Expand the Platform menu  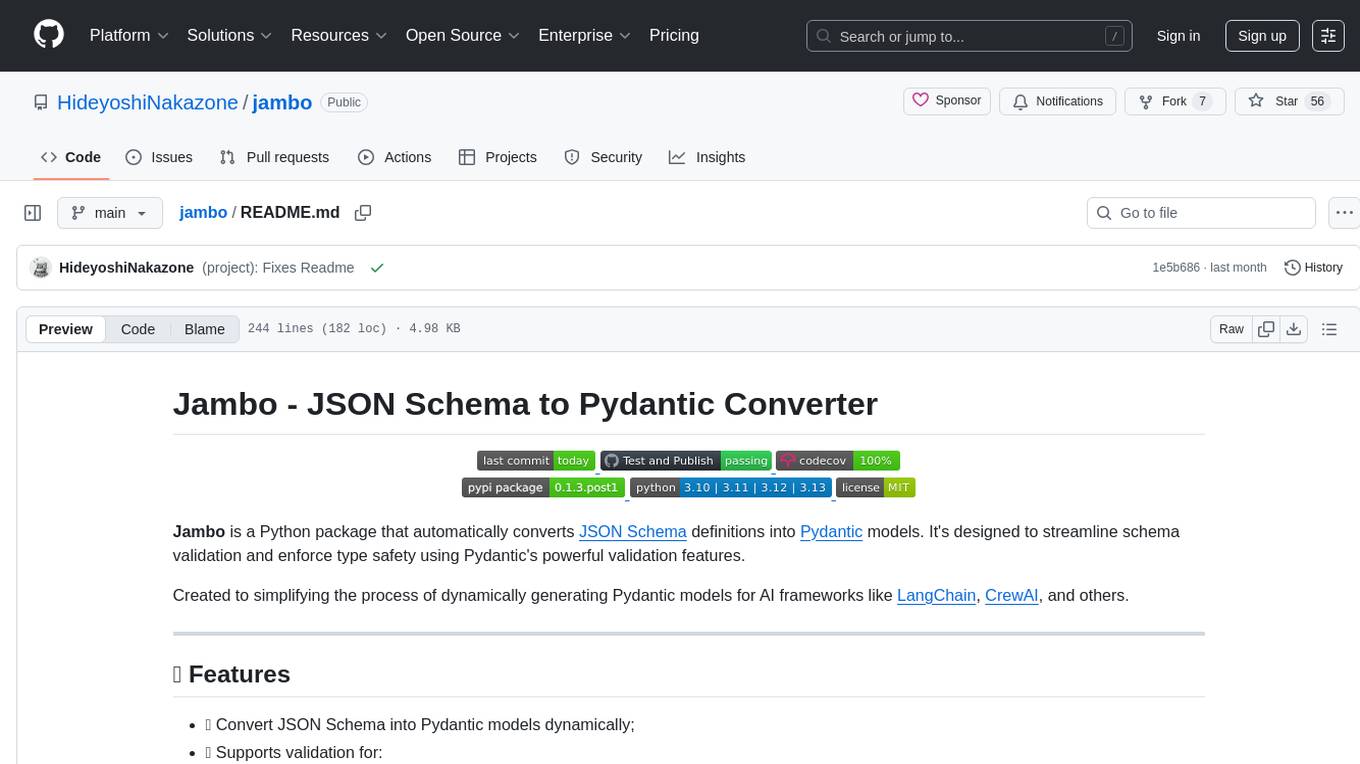129,35
